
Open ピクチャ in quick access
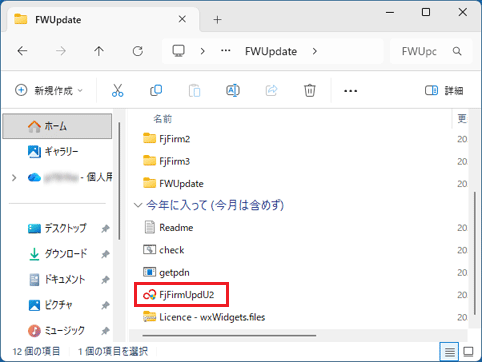coord(50,305)
